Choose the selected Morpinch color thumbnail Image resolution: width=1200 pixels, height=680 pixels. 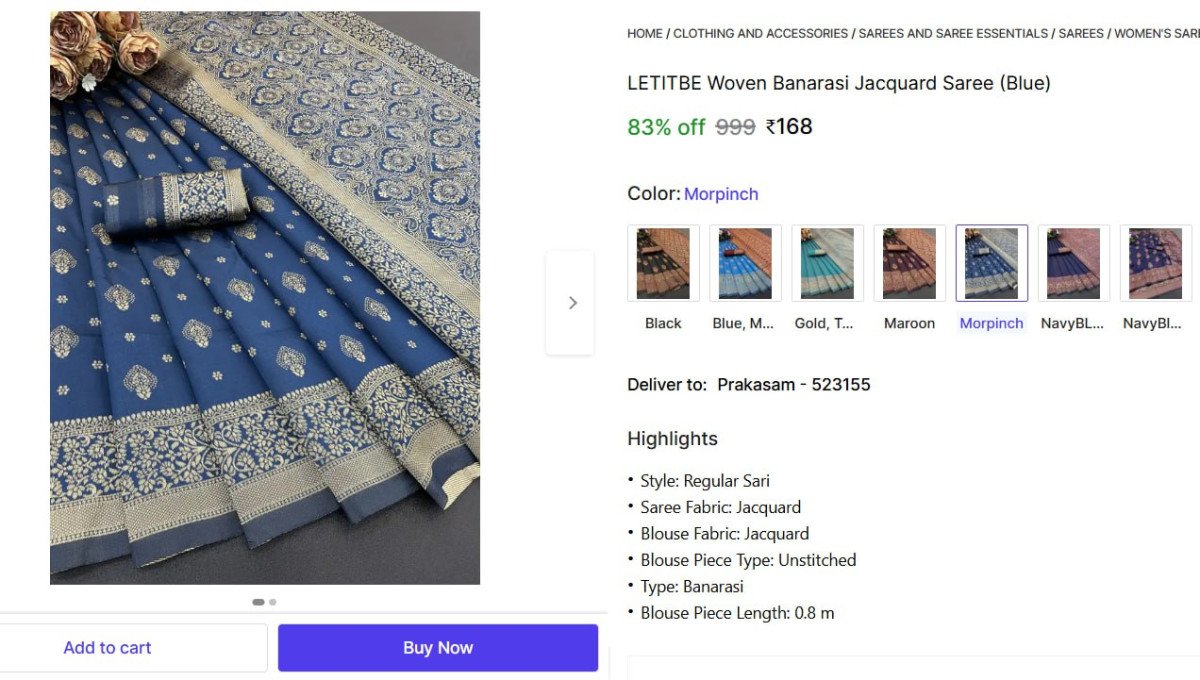pyautogui.click(x=991, y=263)
